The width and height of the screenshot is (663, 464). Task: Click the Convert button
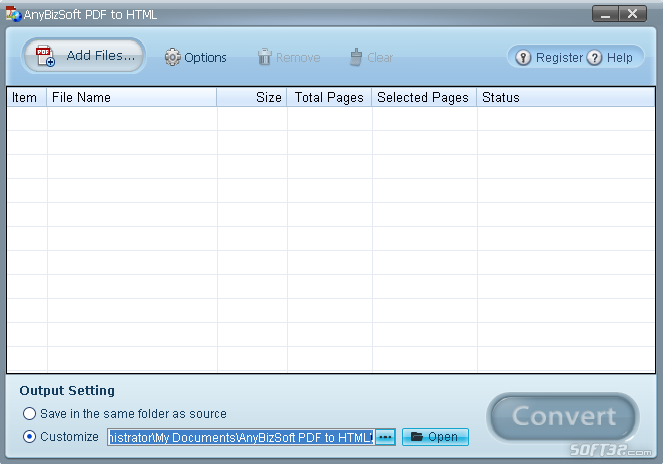click(x=563, y=416)
